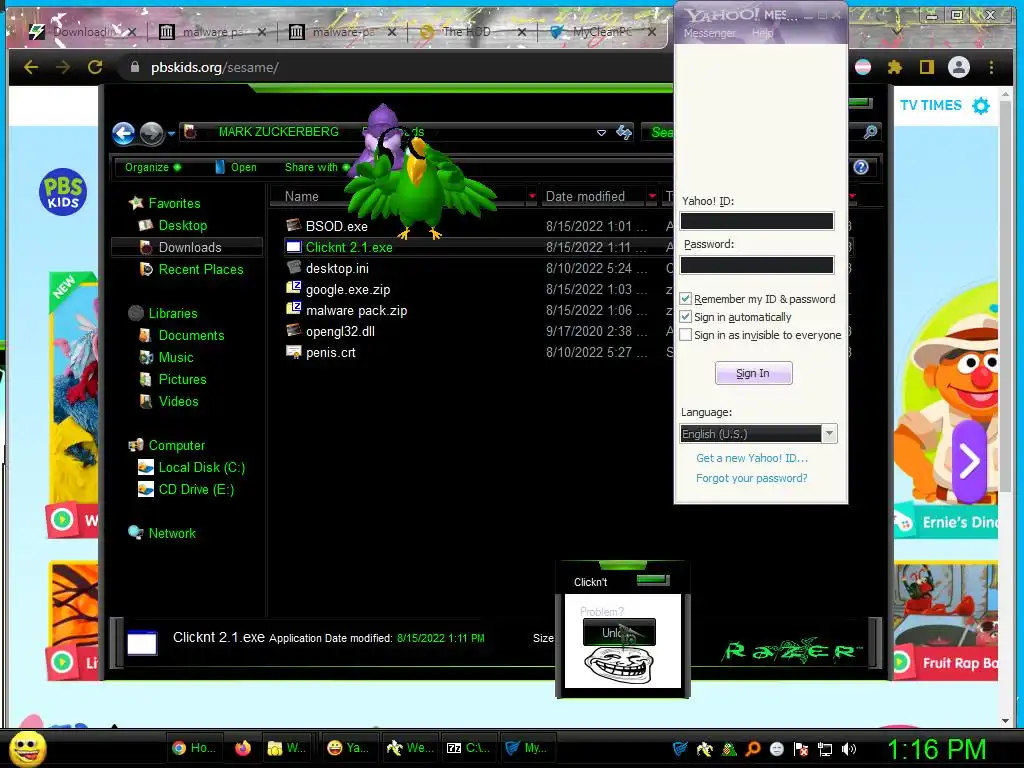The width and height of the screenshot is (1024, 768).
Task: Go forward in the Explorer window
Action: point(152,133)
